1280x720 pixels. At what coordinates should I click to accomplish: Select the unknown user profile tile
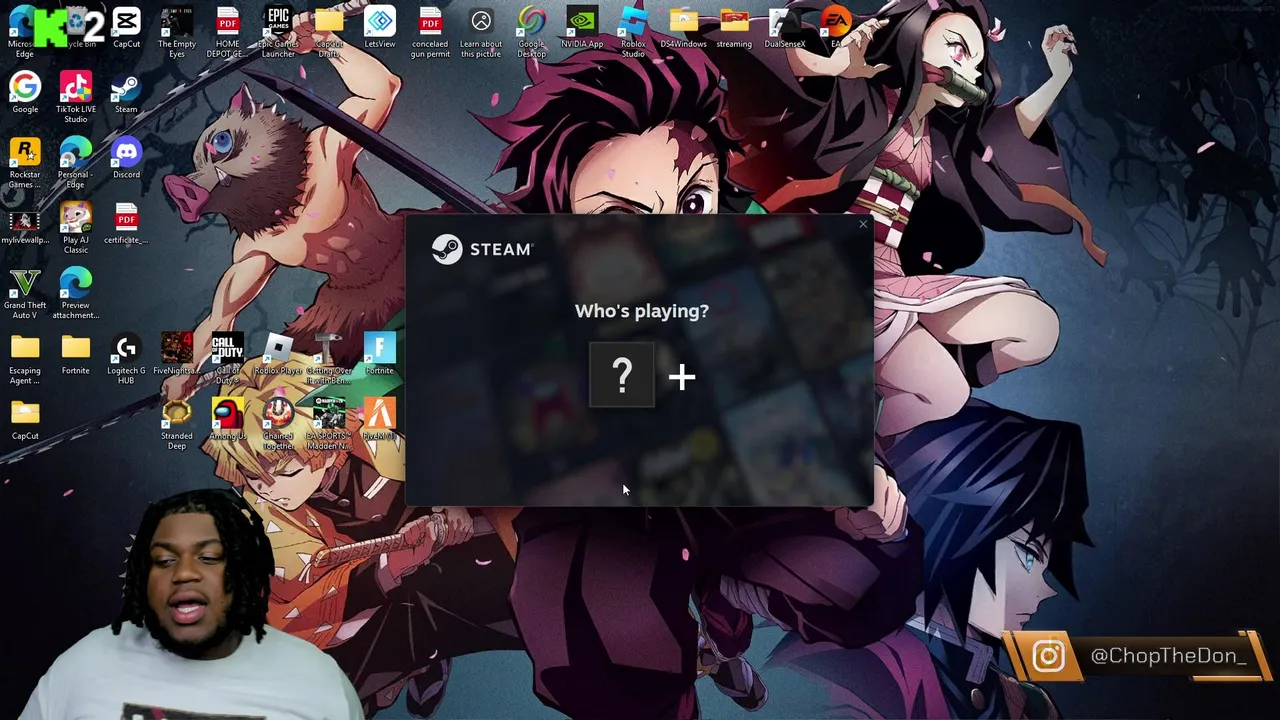pos(622,375)
